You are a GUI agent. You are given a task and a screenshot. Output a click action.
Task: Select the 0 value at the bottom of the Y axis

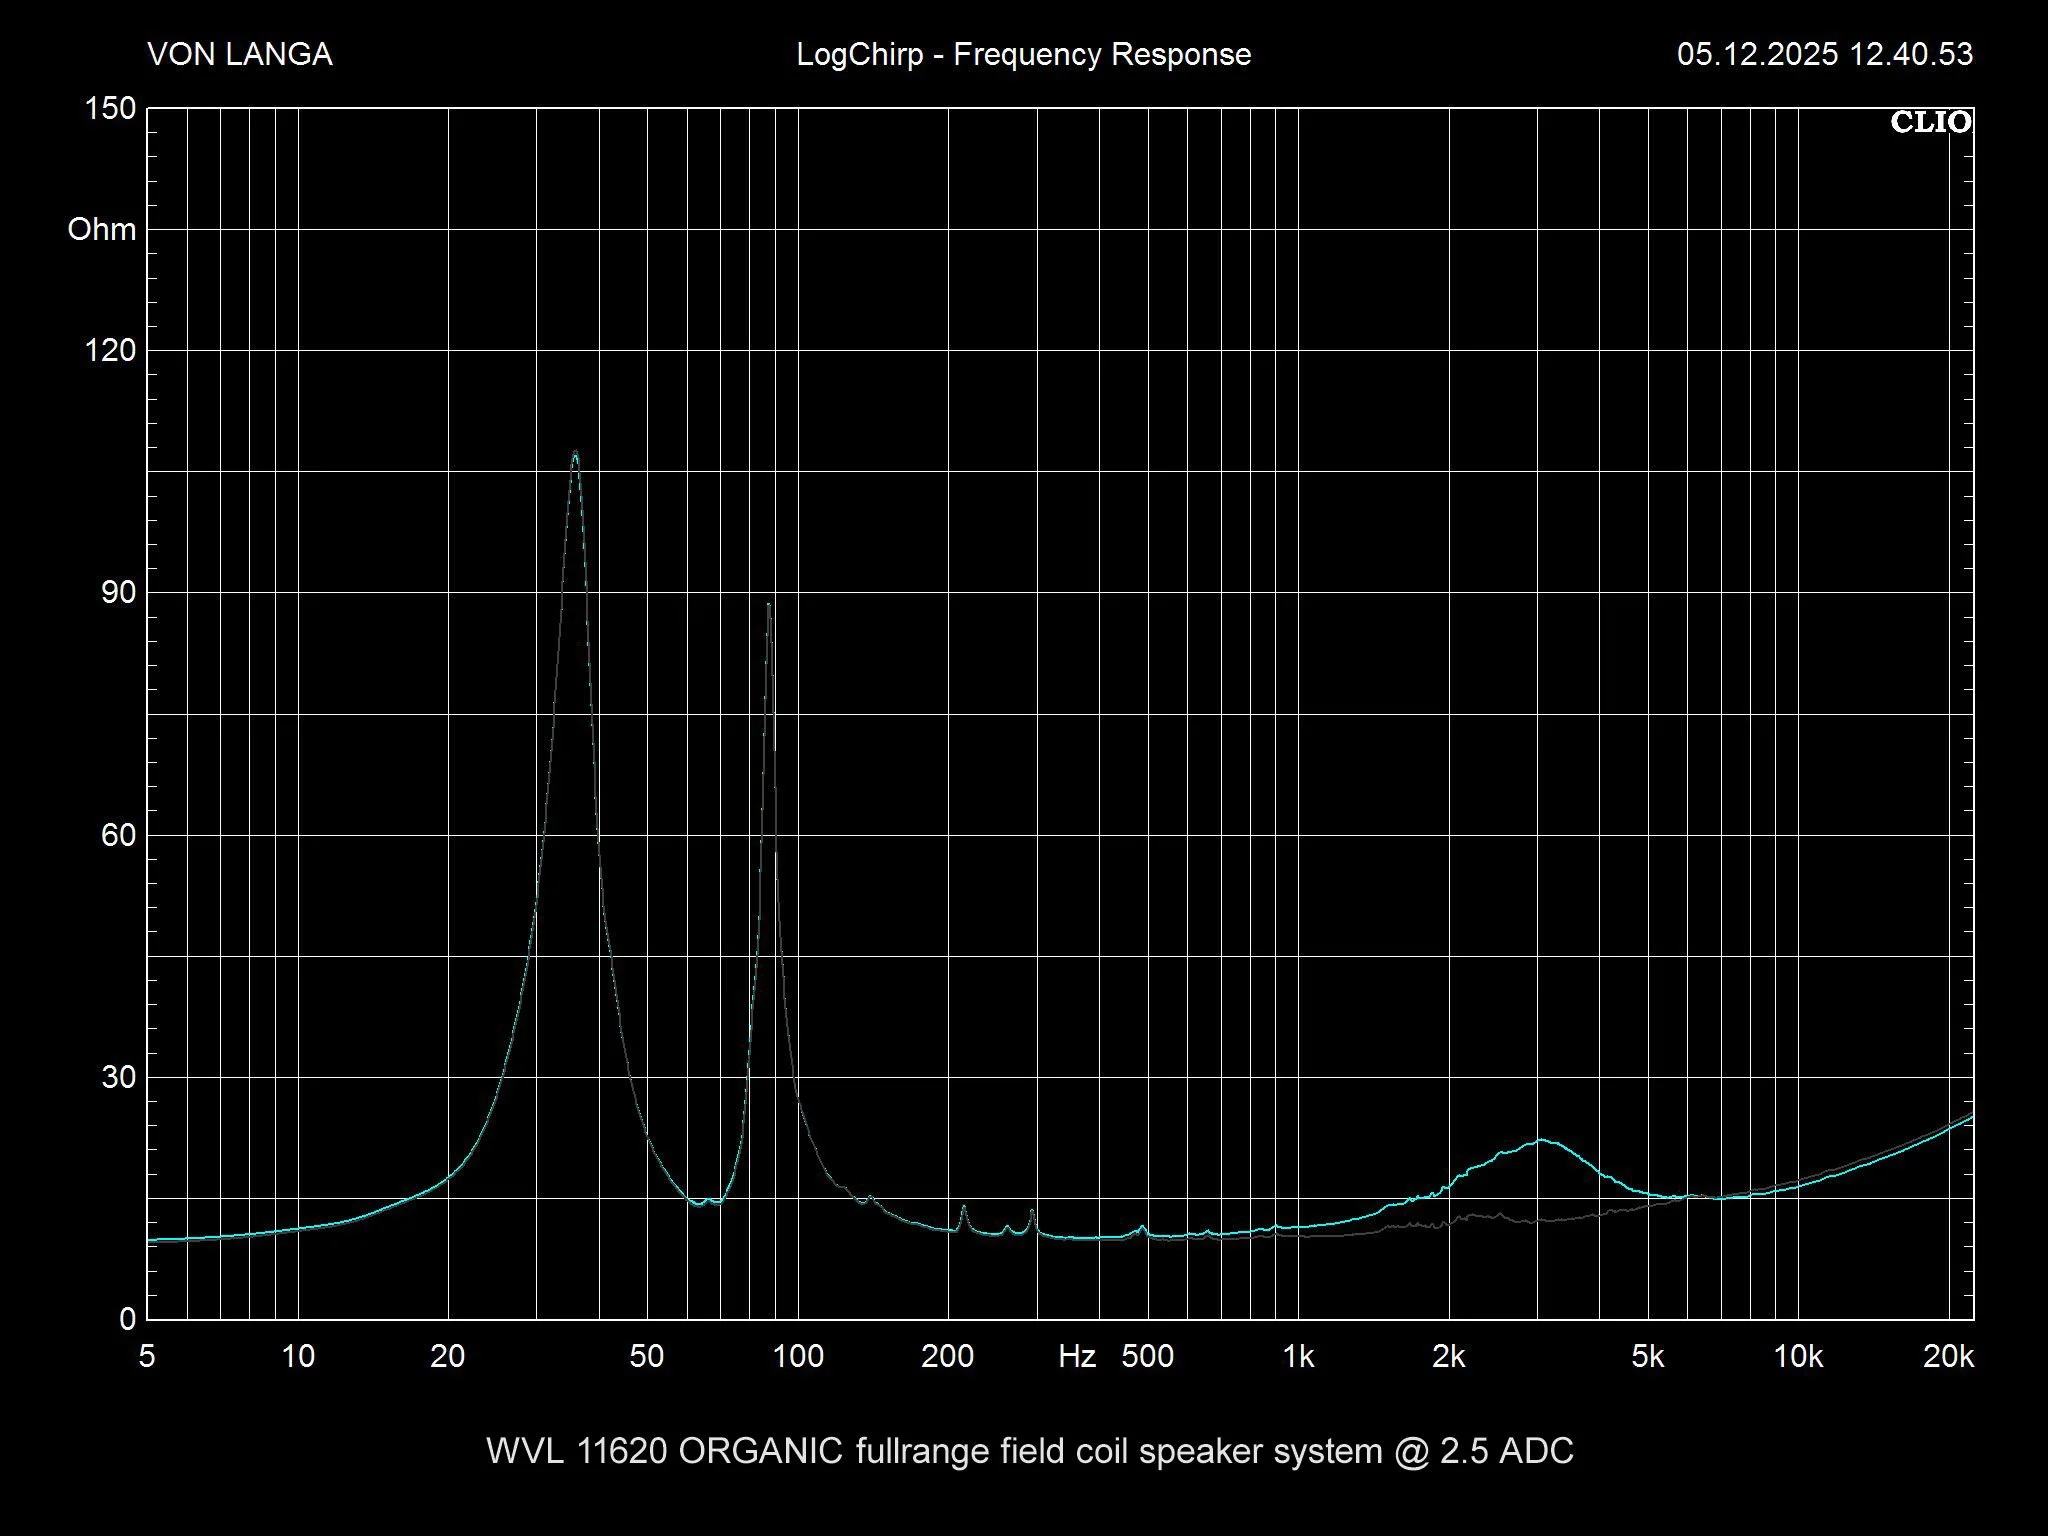[x=129, y=1316]
